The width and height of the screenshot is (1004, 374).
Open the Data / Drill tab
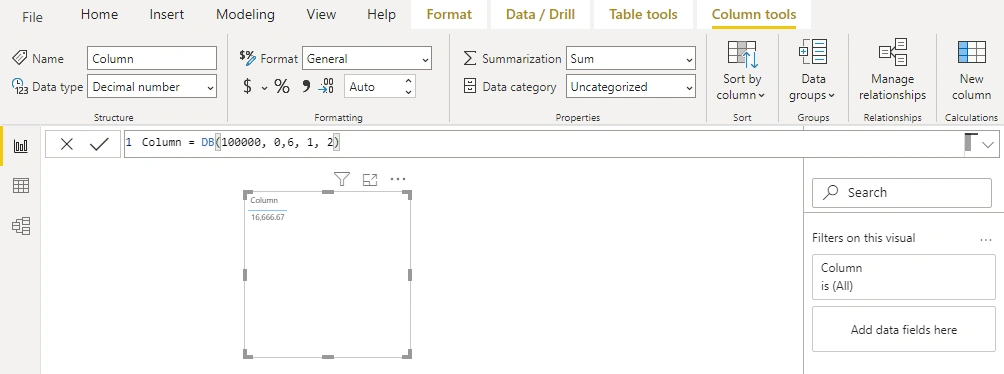pos(540,14)
